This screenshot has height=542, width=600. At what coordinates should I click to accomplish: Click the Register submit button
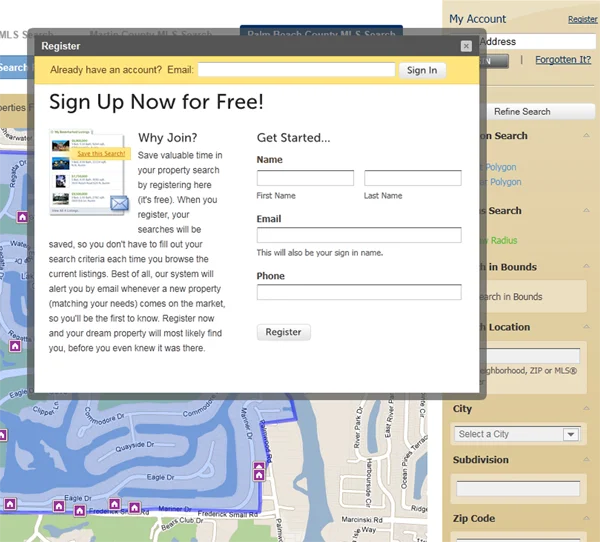pos(283,332)
